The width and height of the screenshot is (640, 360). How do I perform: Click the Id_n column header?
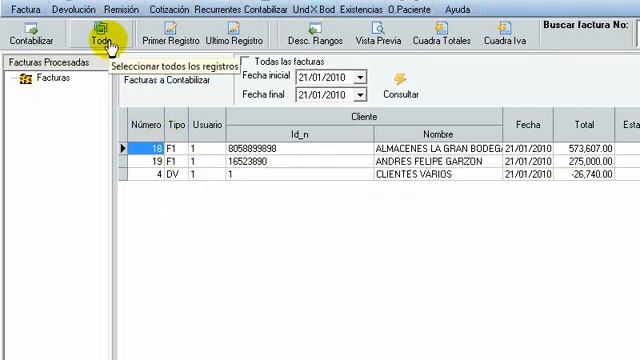coord(300,134)
